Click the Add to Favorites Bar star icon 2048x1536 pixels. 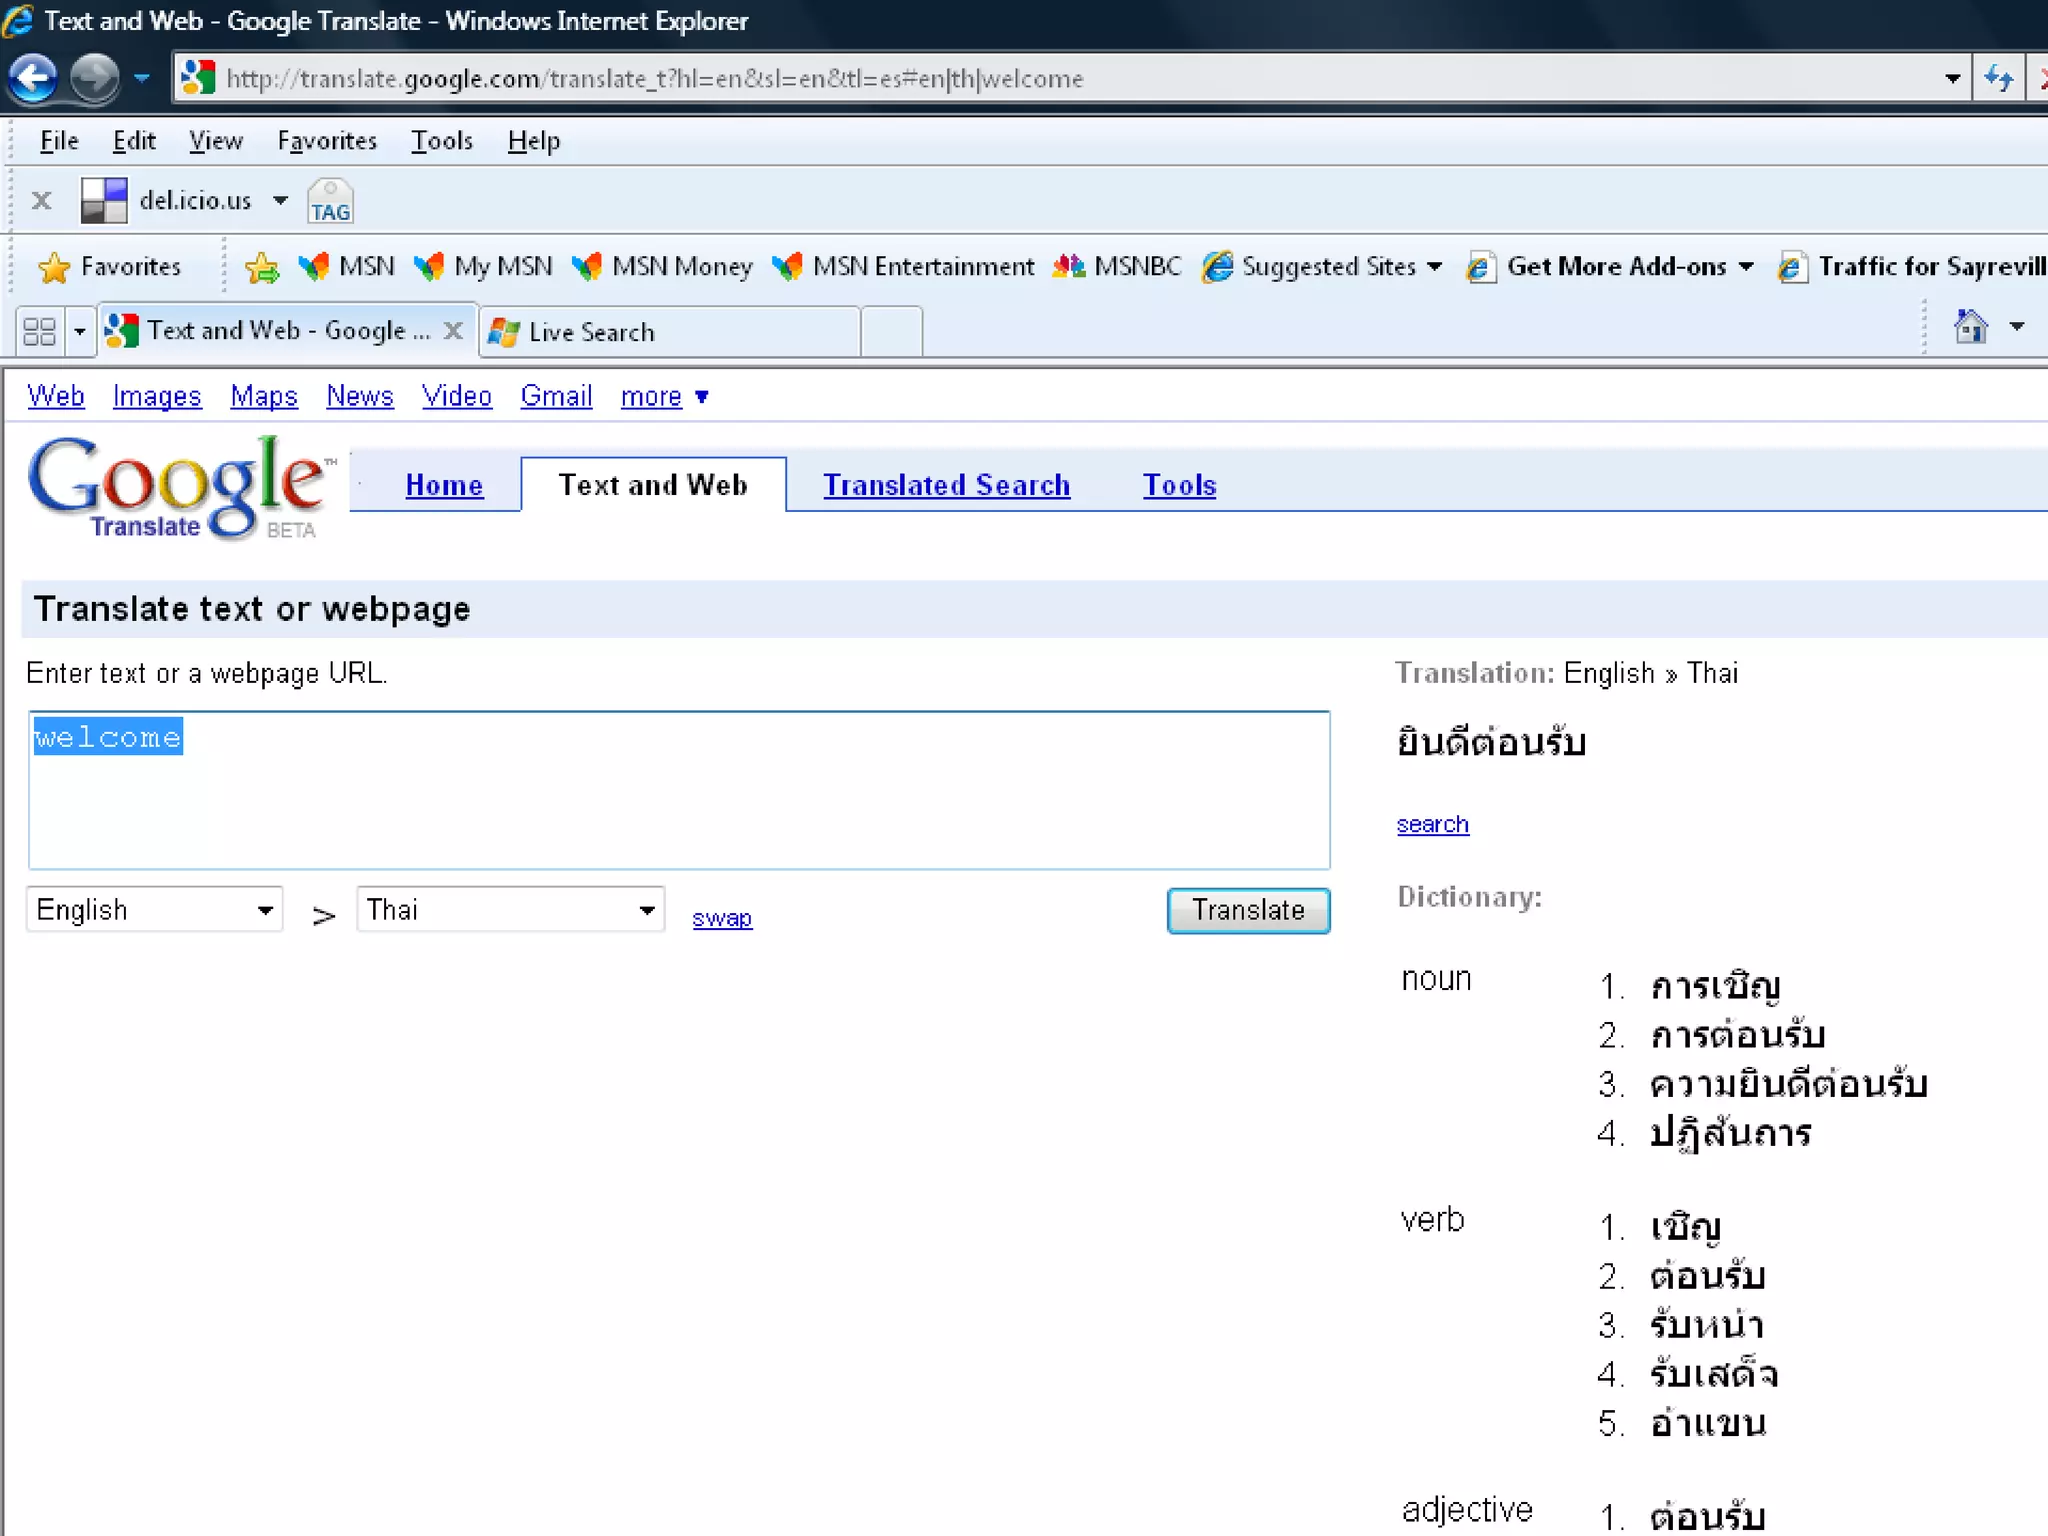pos(262,267)
